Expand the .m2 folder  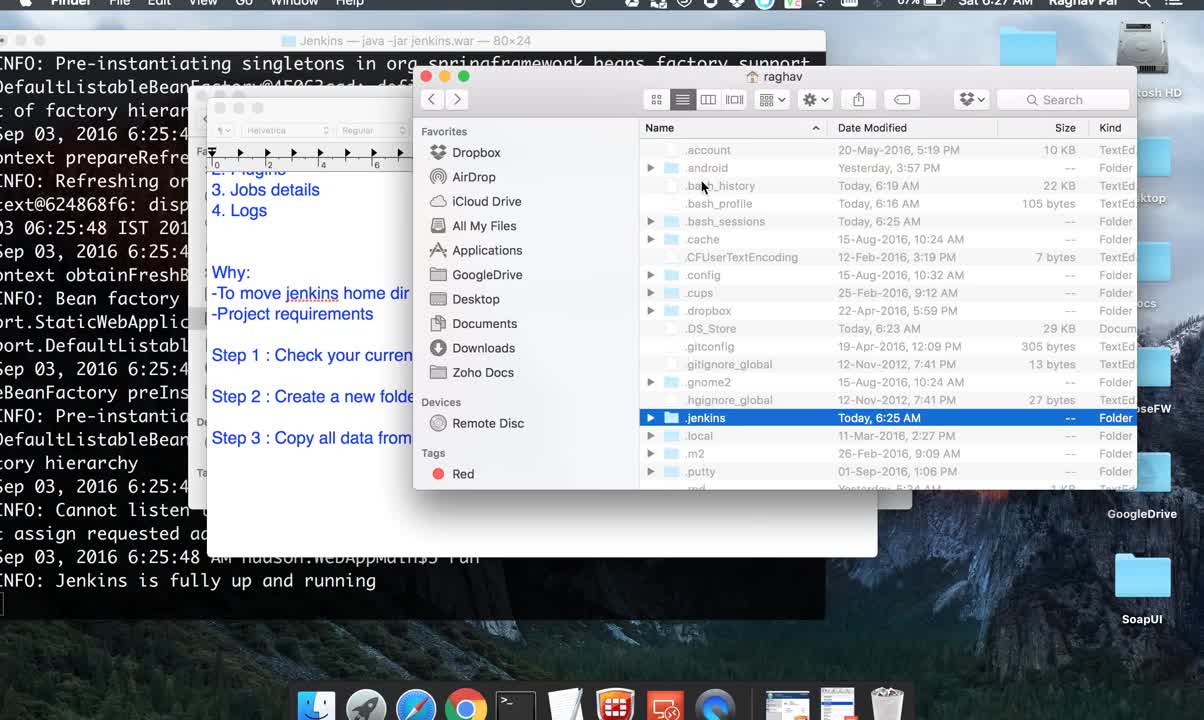(x=651, y=454)
